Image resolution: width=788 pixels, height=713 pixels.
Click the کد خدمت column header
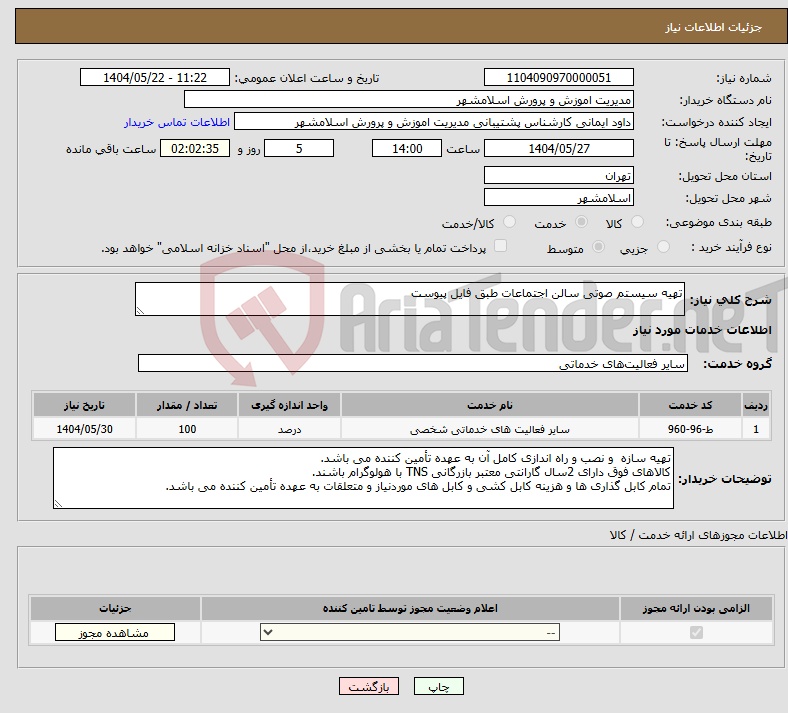coord(691,405)
